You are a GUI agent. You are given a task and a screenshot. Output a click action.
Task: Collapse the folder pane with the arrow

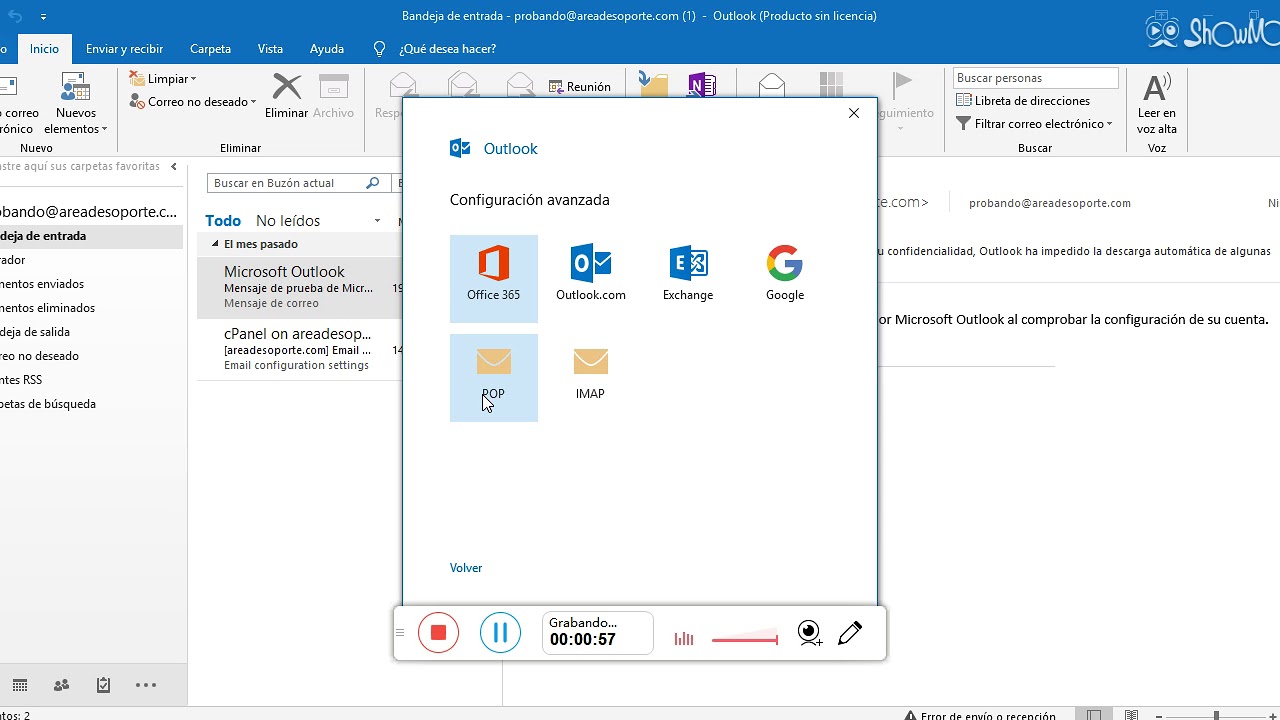pos(173,167)
